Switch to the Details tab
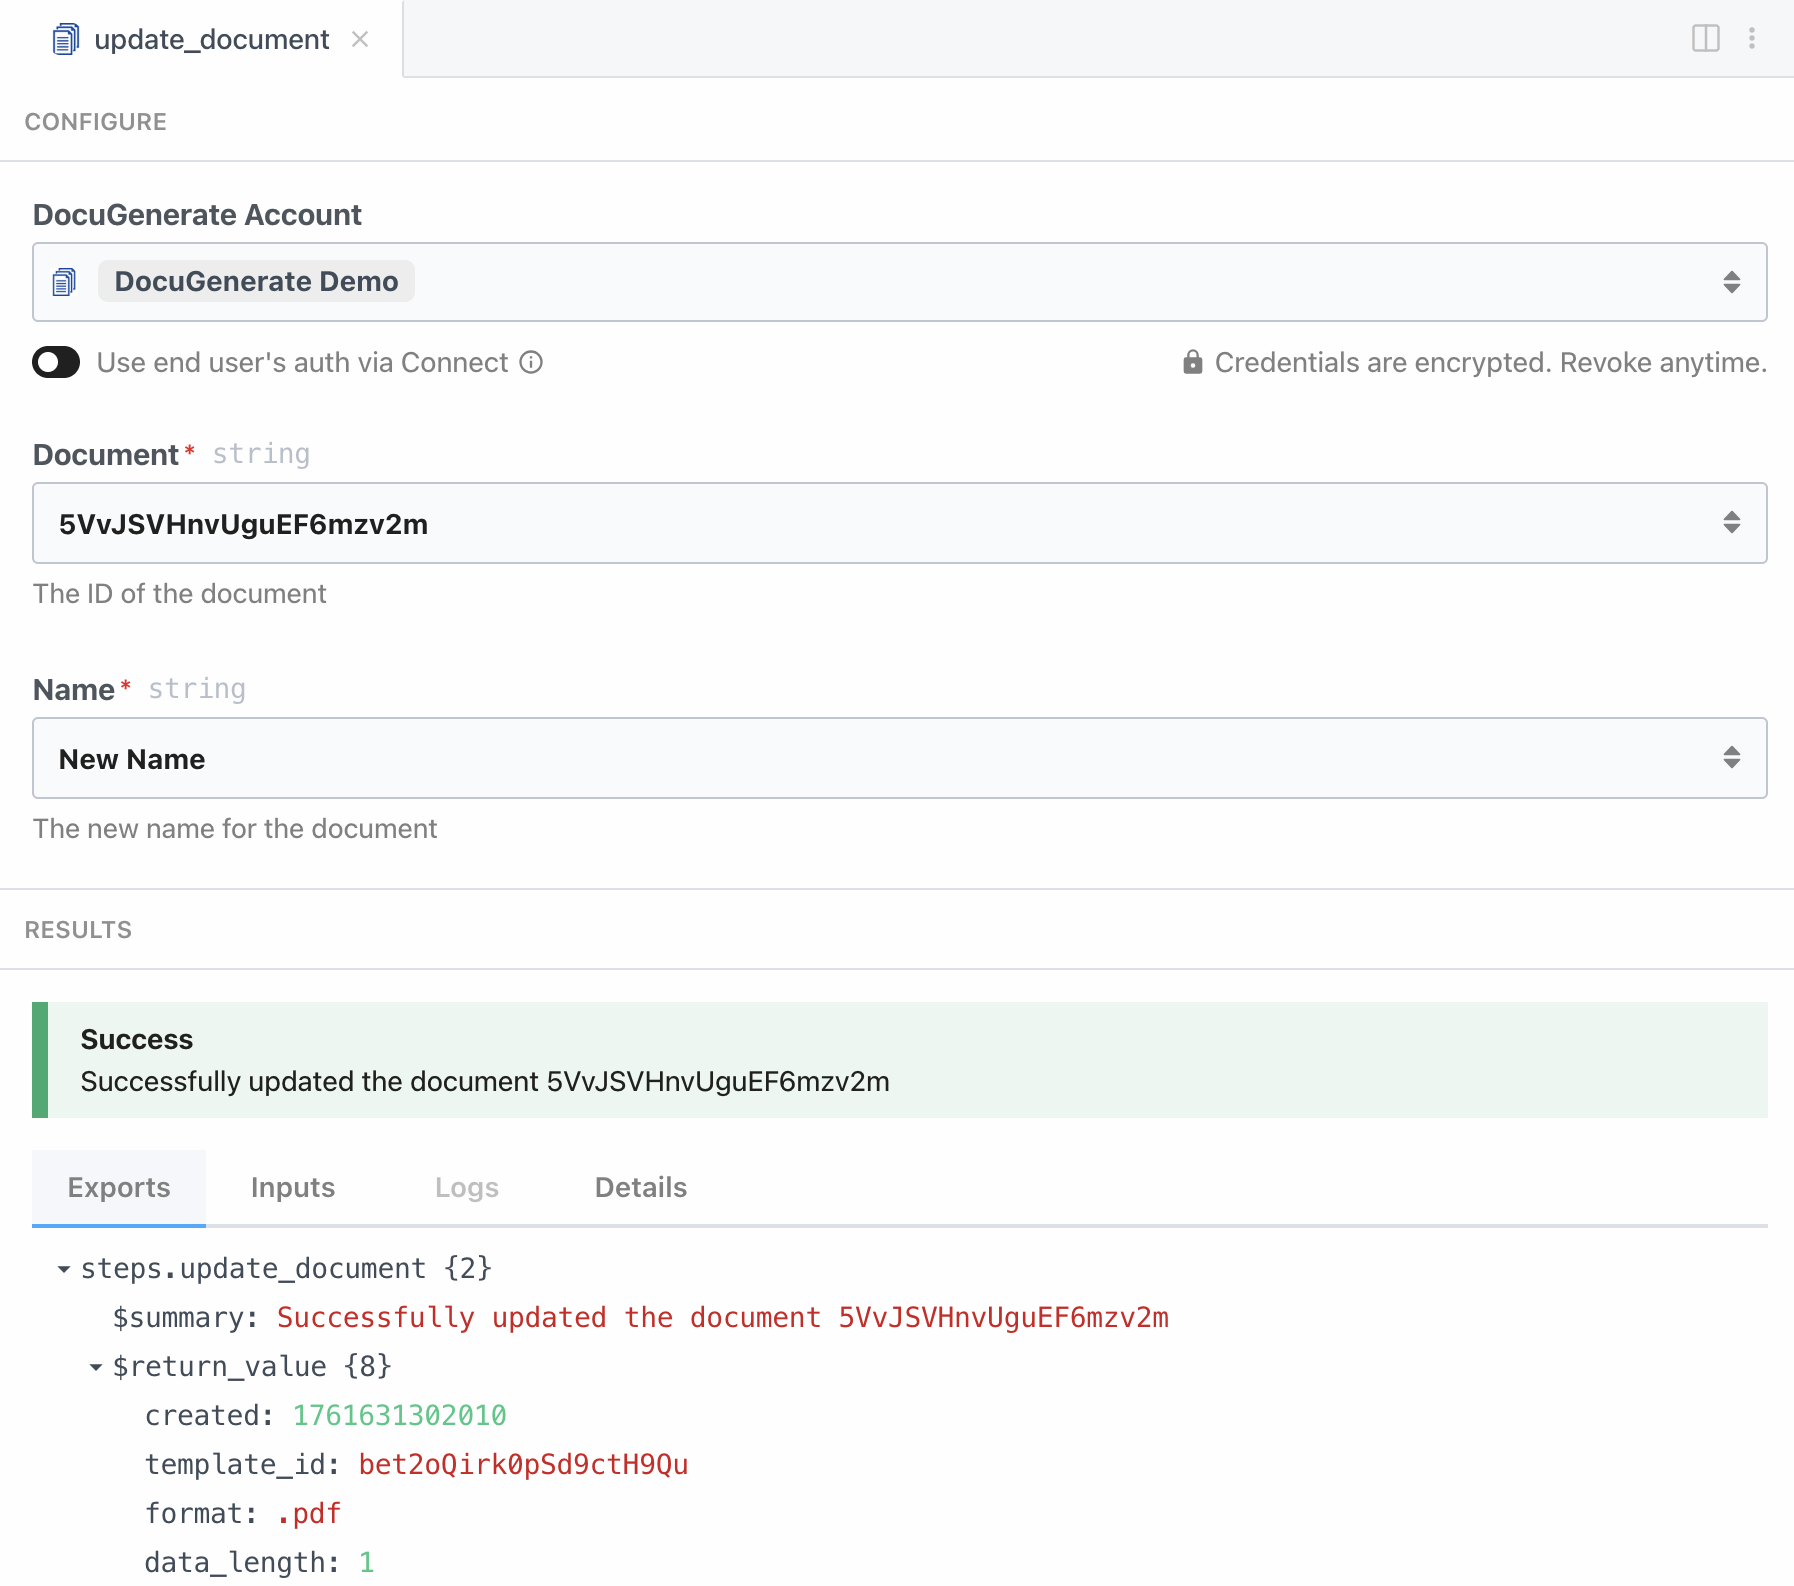This screenshot has width=1794, height=1586. point(641,1187)
